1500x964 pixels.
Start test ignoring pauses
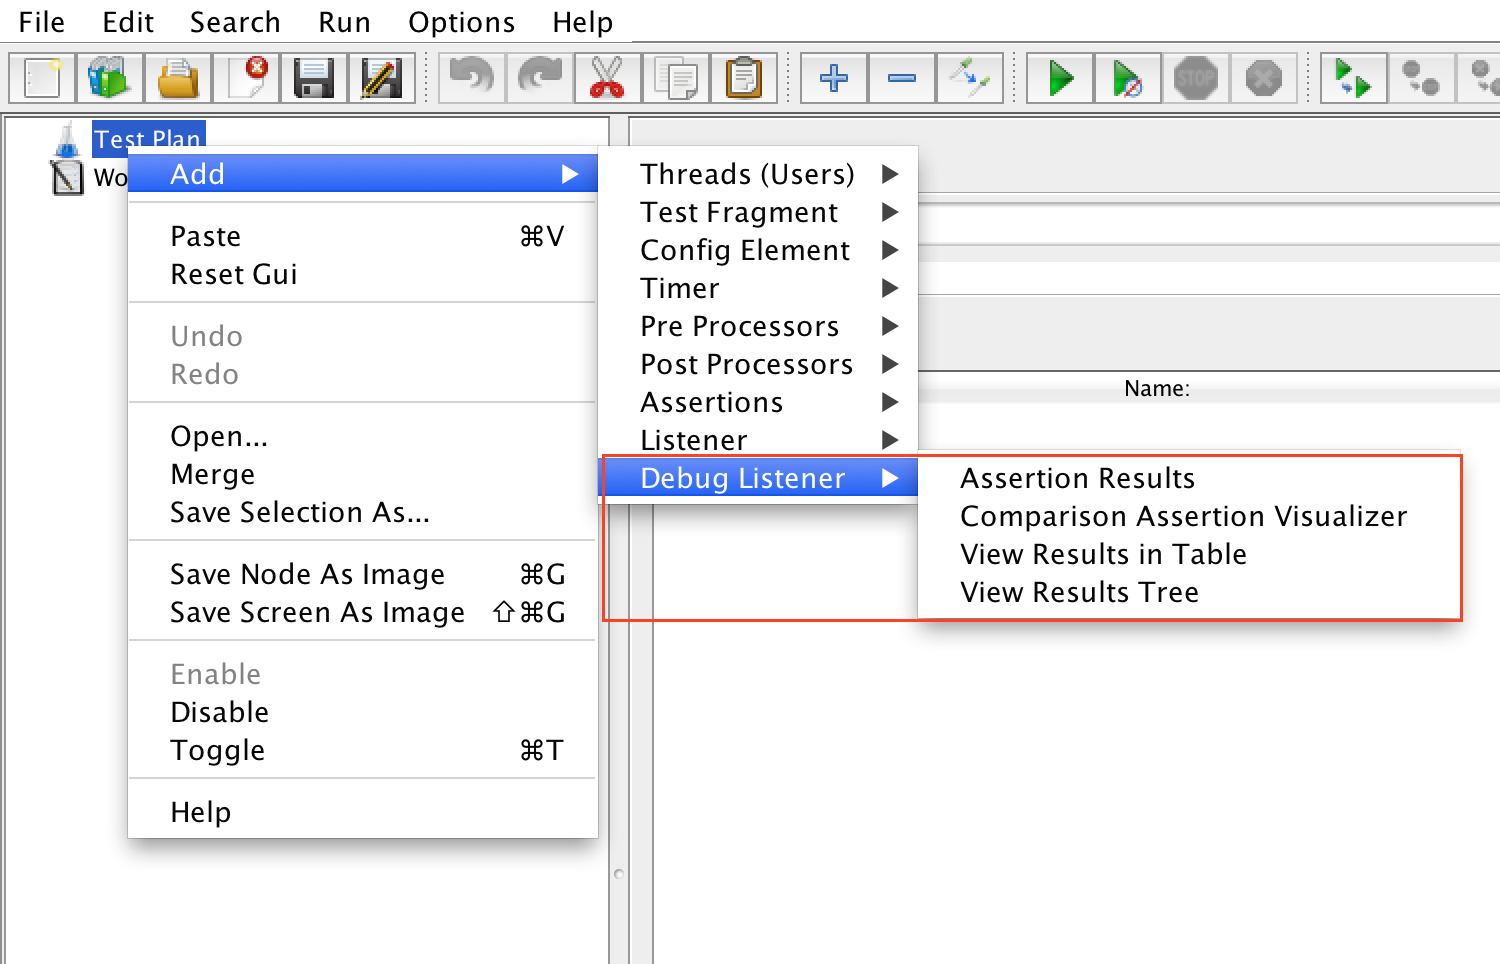1128,77
